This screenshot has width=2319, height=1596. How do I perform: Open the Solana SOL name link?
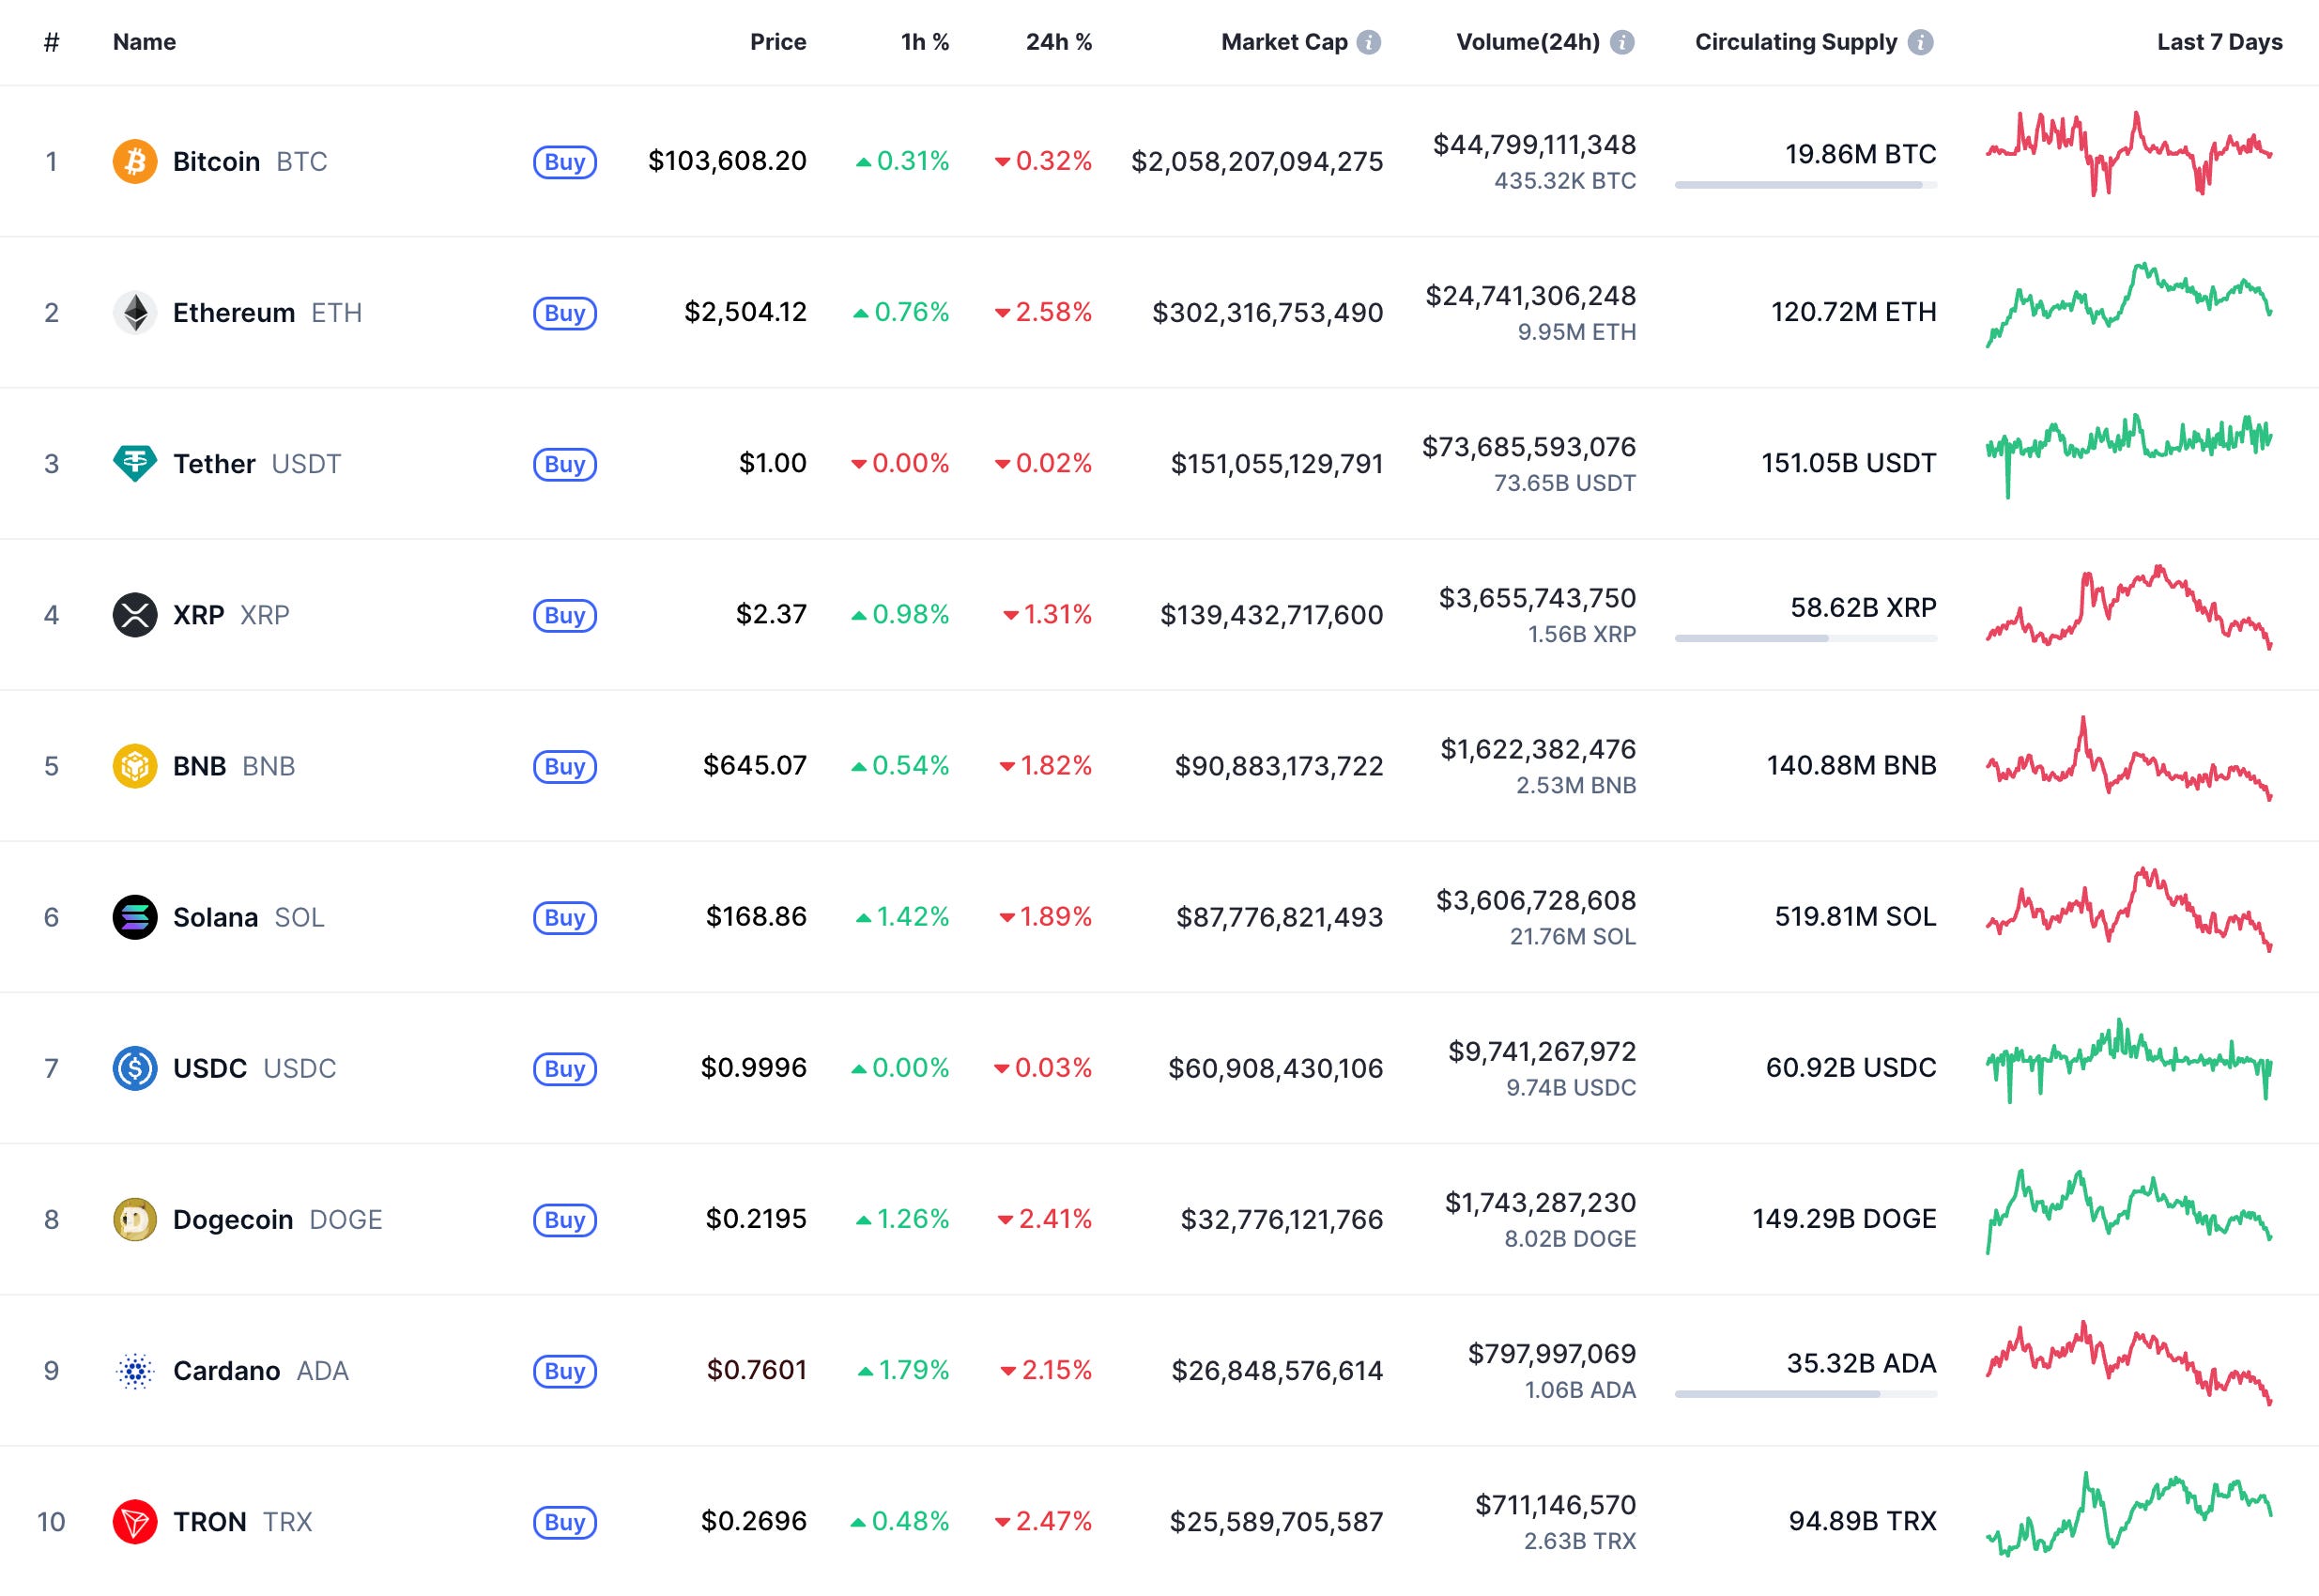click(249, 917)
